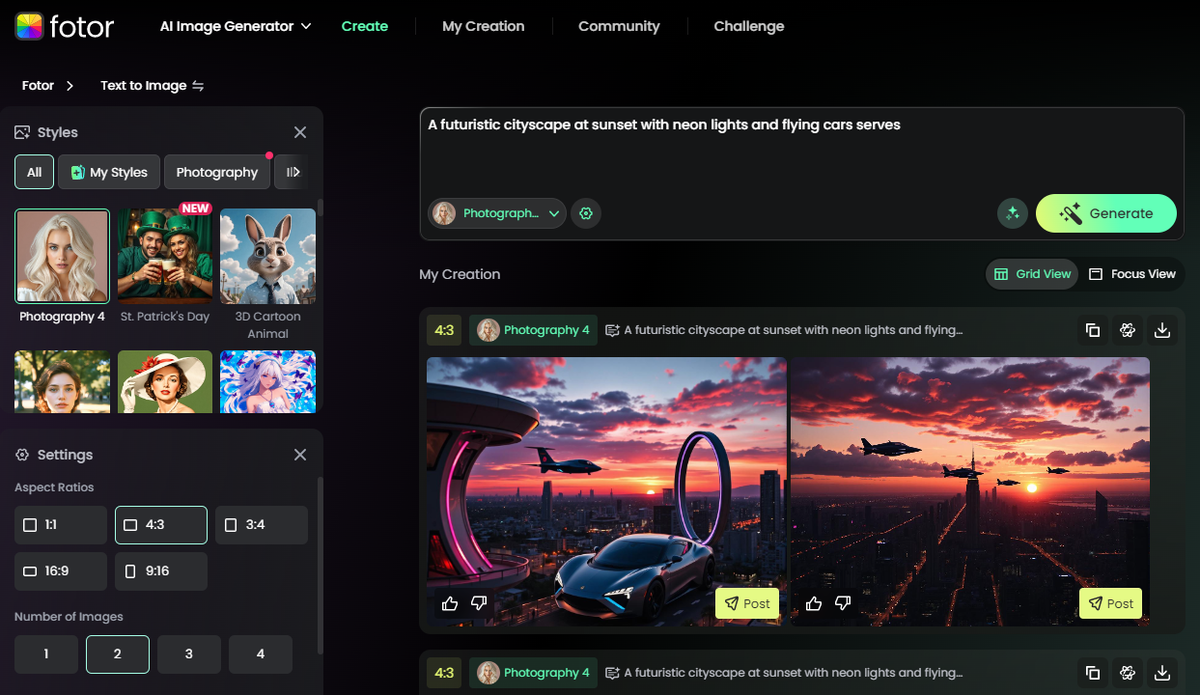Go to the Community tab

point(618,26)
